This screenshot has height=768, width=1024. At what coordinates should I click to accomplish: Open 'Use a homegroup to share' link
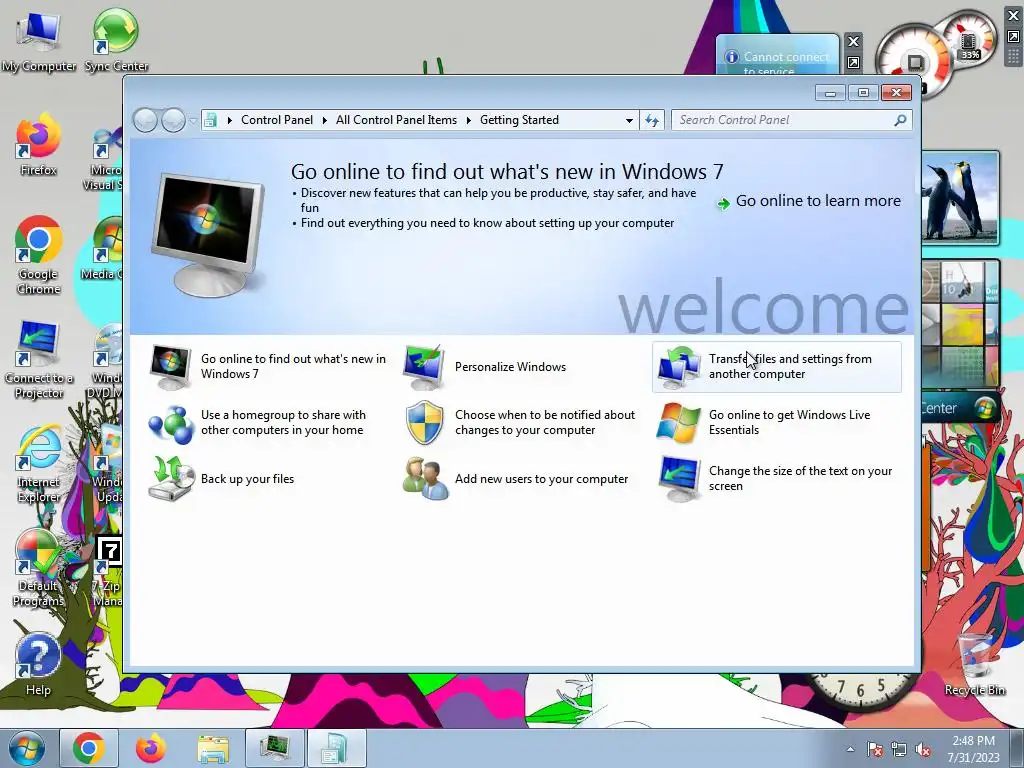click(x=283, y=423)
